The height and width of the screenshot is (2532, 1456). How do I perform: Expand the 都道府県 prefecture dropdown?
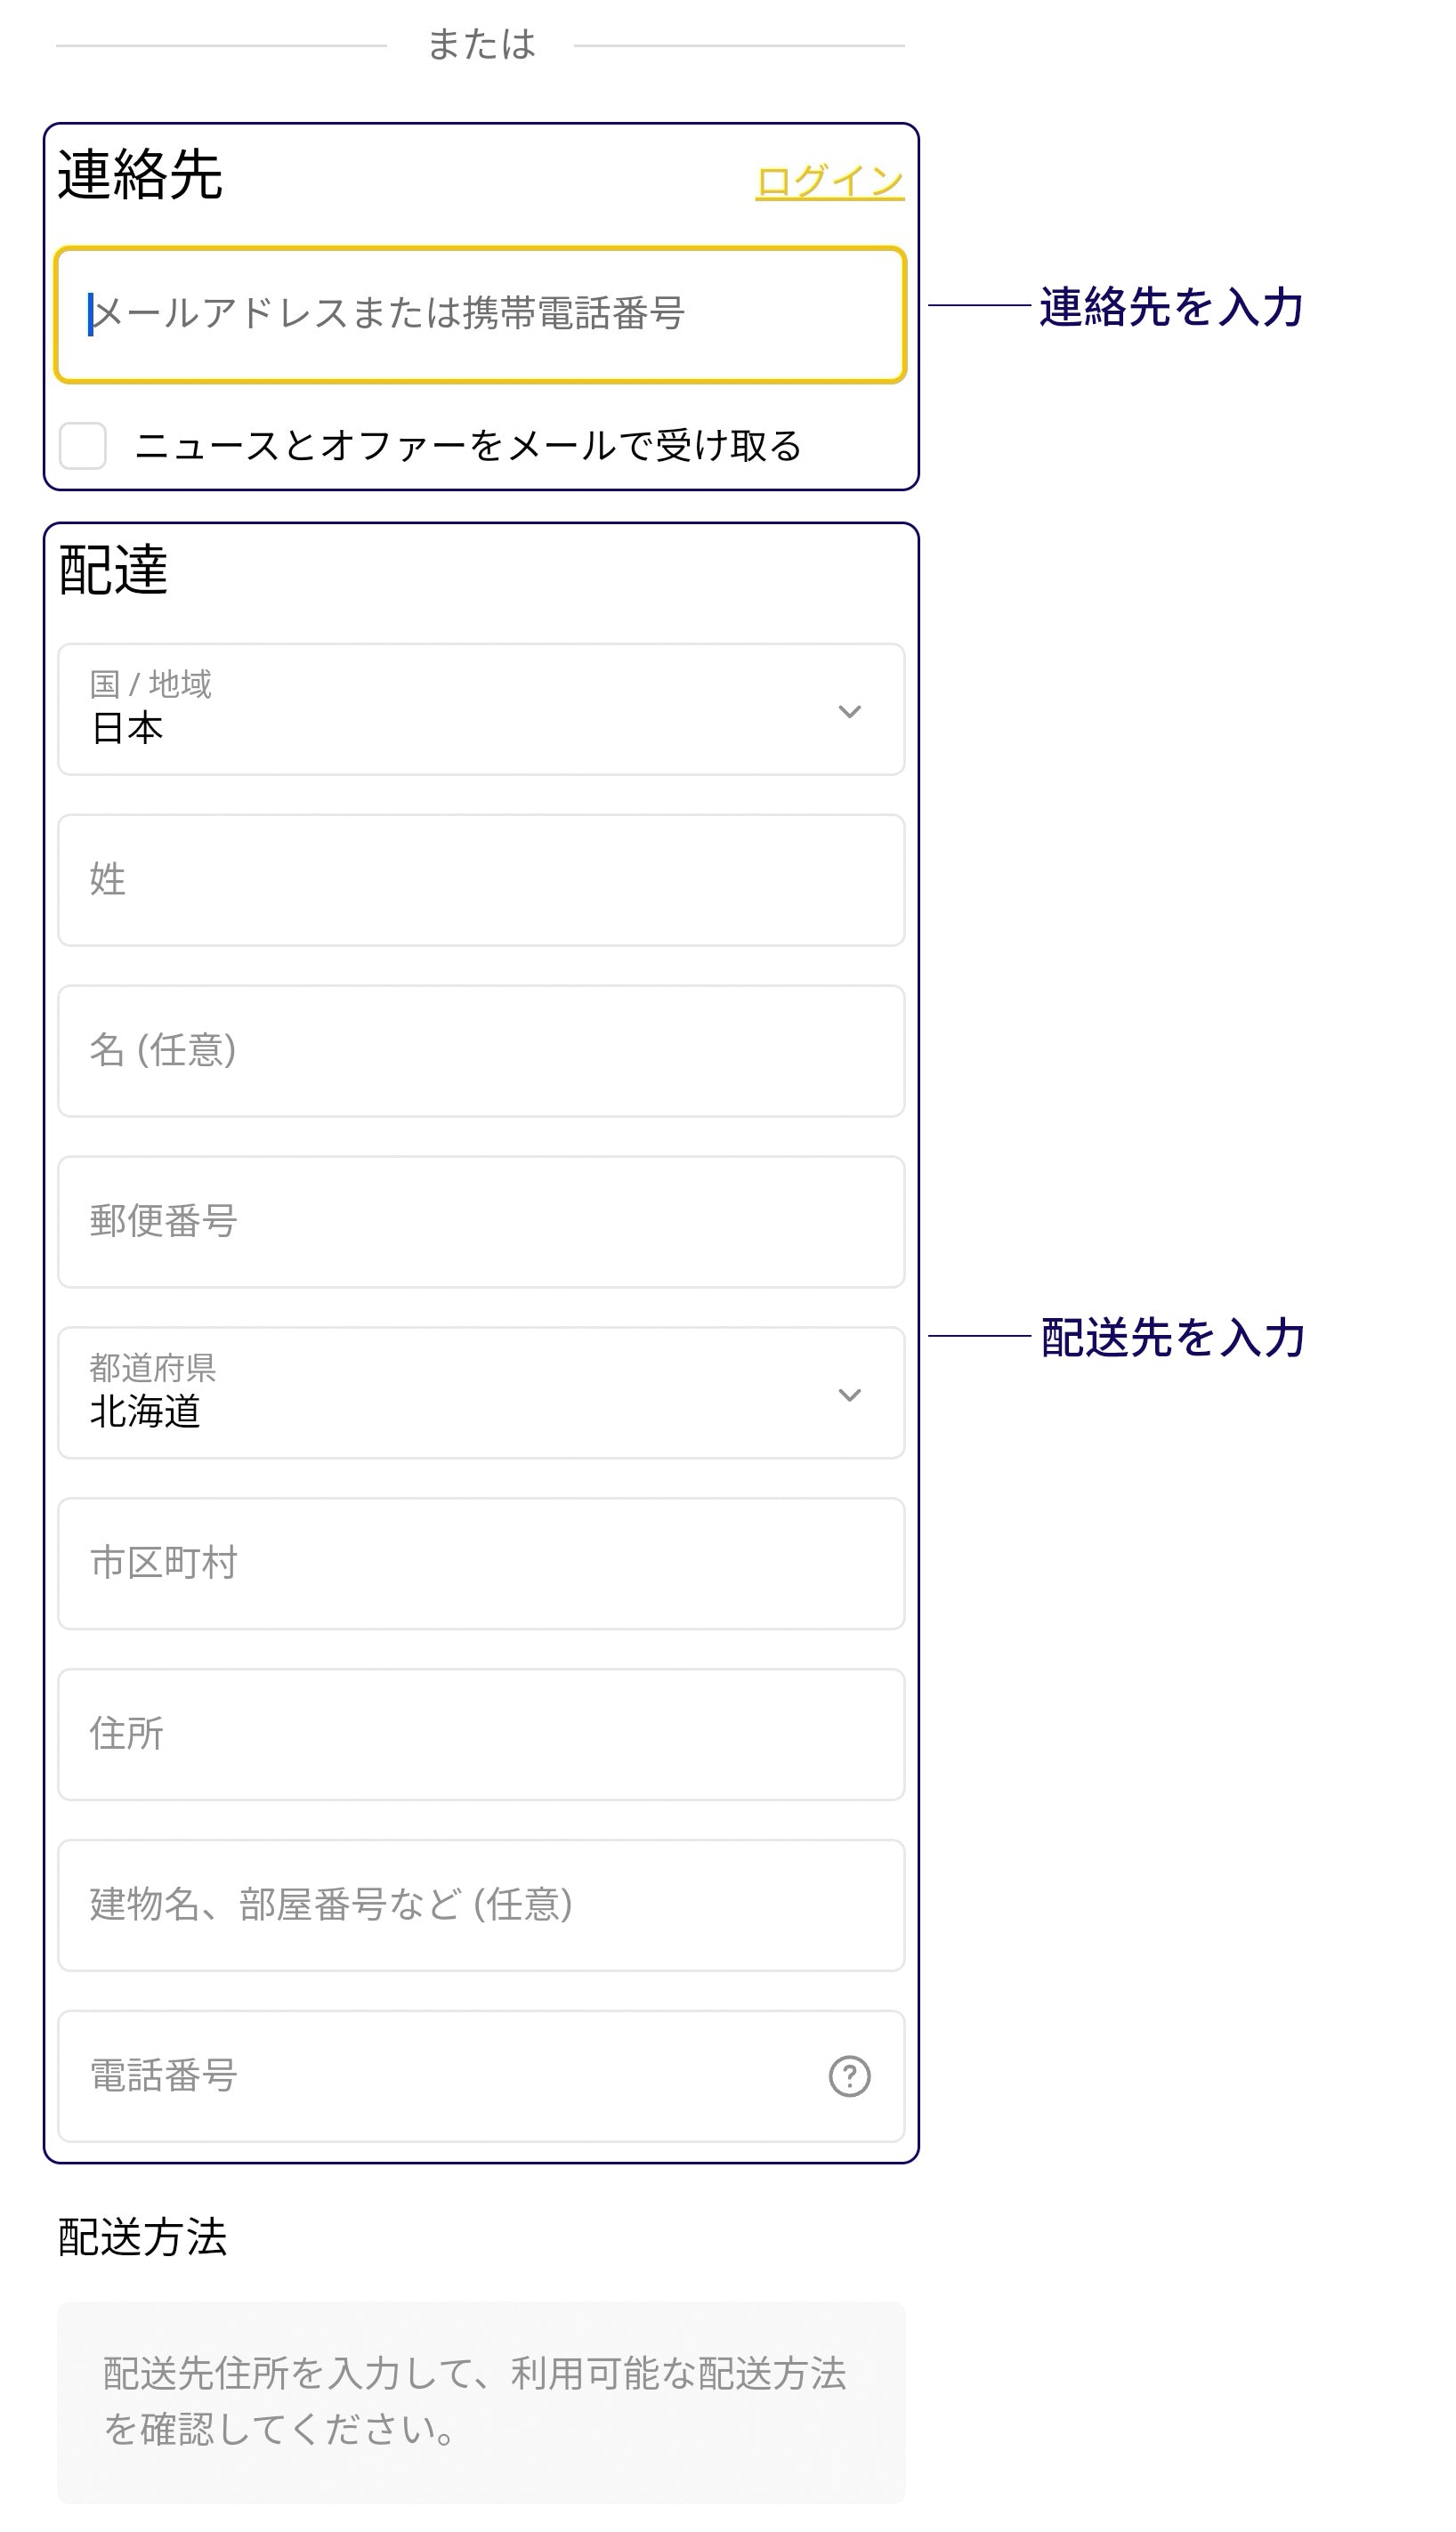coord(480,1393)
